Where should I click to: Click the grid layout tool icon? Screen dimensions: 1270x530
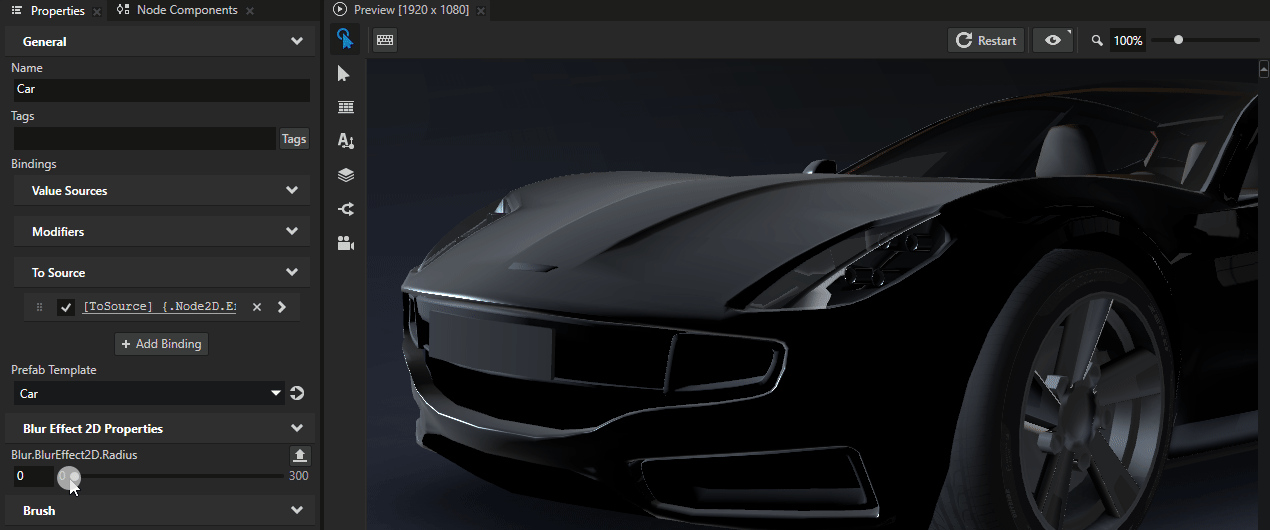(345, 107)
